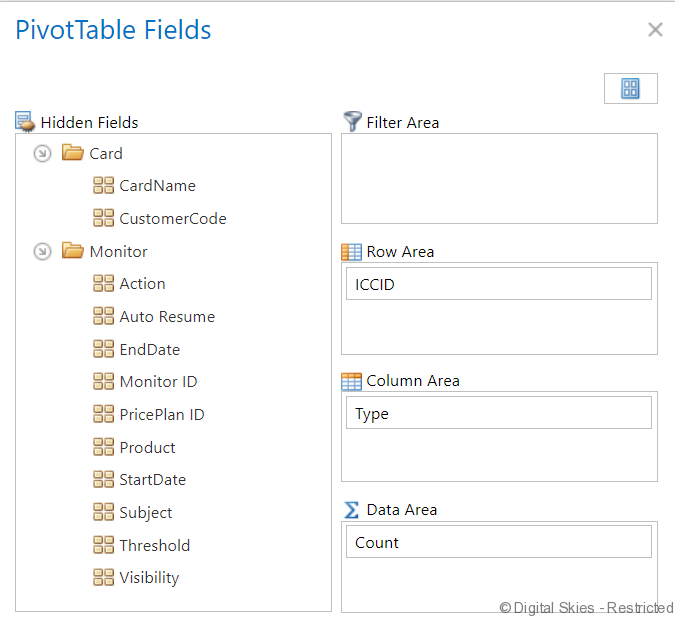Select the ICCID field in Row Area

(x=498, y=284)
